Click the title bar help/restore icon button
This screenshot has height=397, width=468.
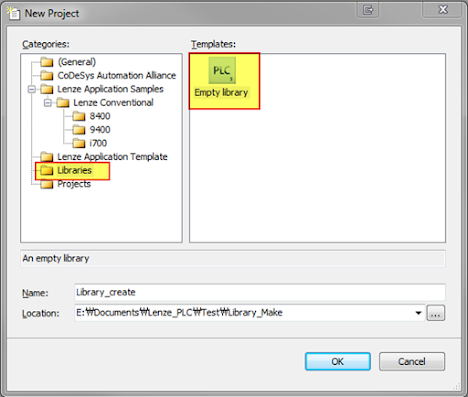(368, 10)
